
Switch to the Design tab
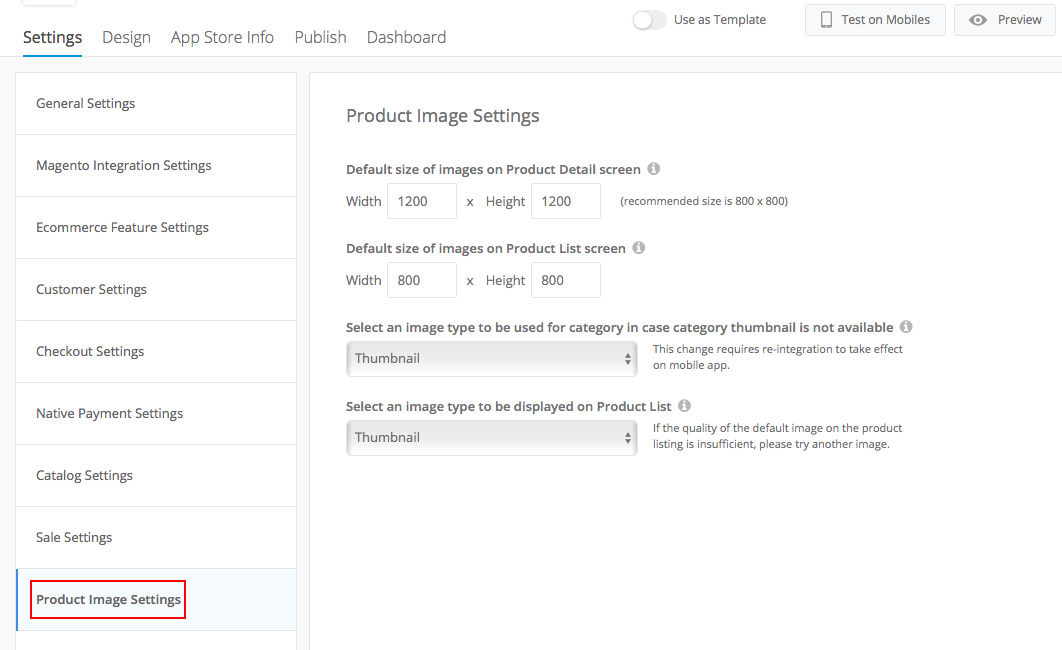pyautogui.click(x=126, y=37)
